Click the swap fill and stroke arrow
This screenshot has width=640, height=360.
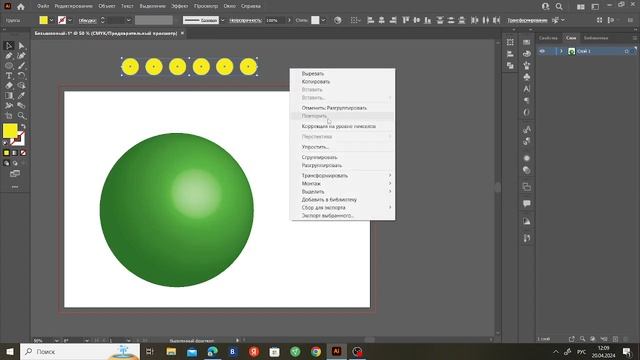point(23,127)
